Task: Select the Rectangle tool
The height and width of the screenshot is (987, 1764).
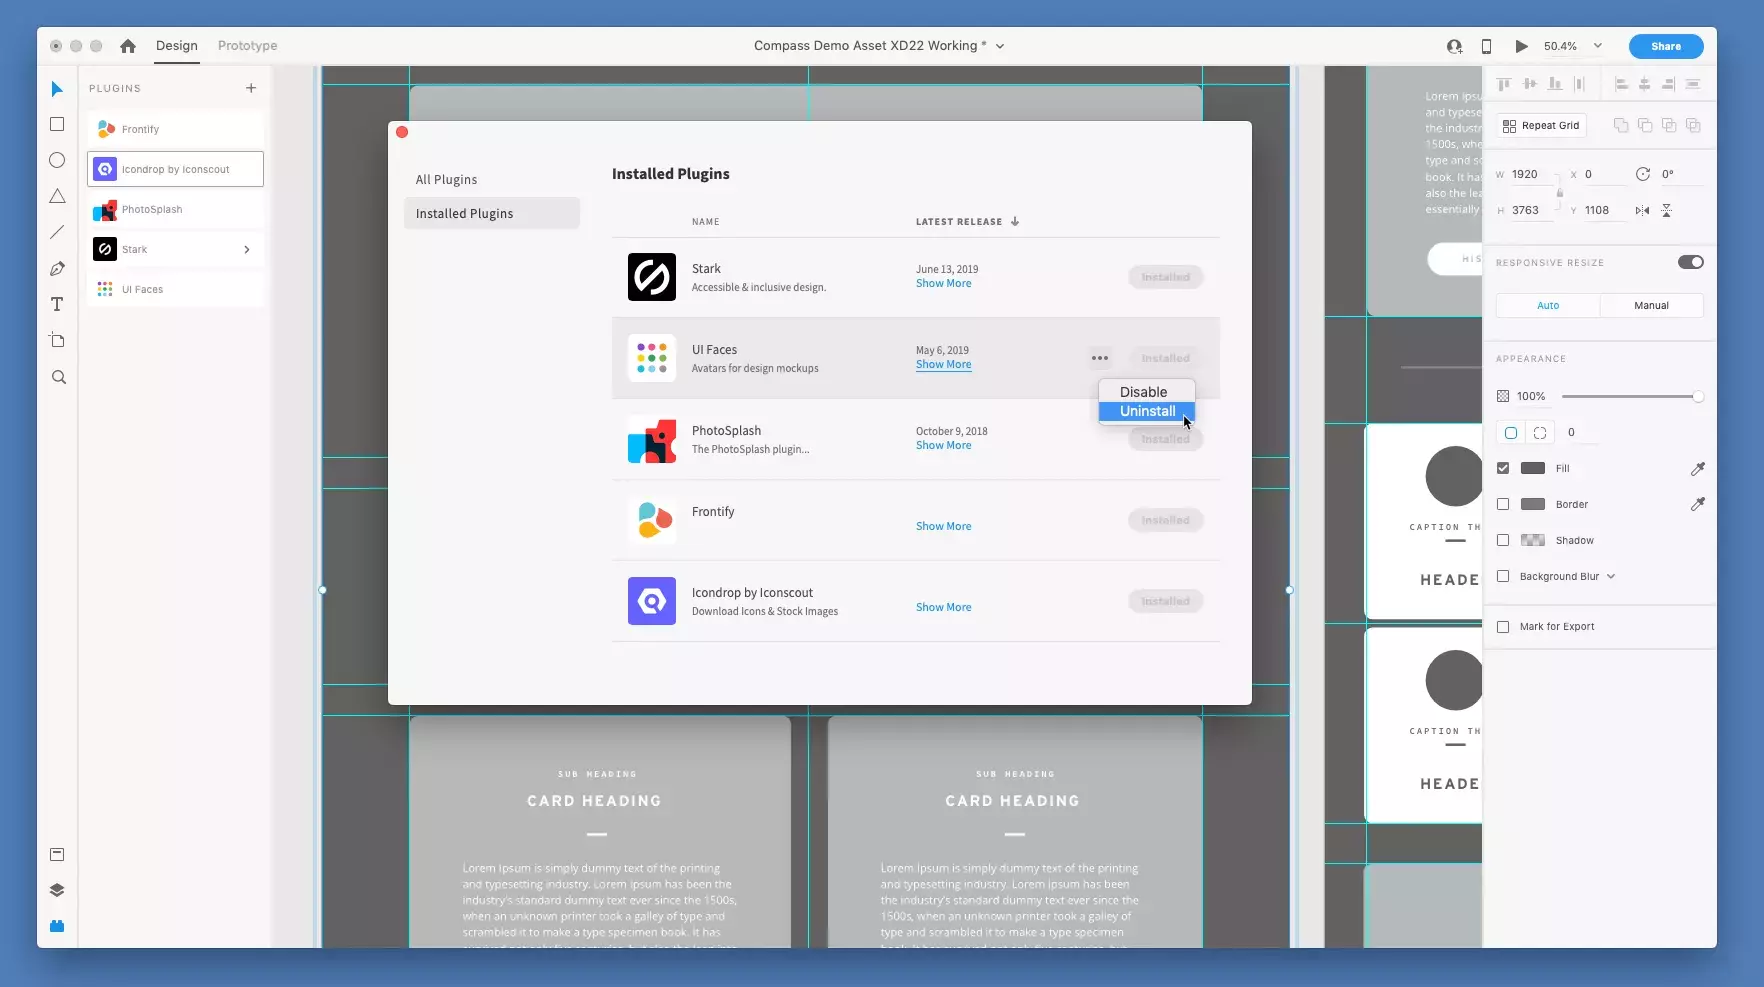Action: [x=57, y=124]
